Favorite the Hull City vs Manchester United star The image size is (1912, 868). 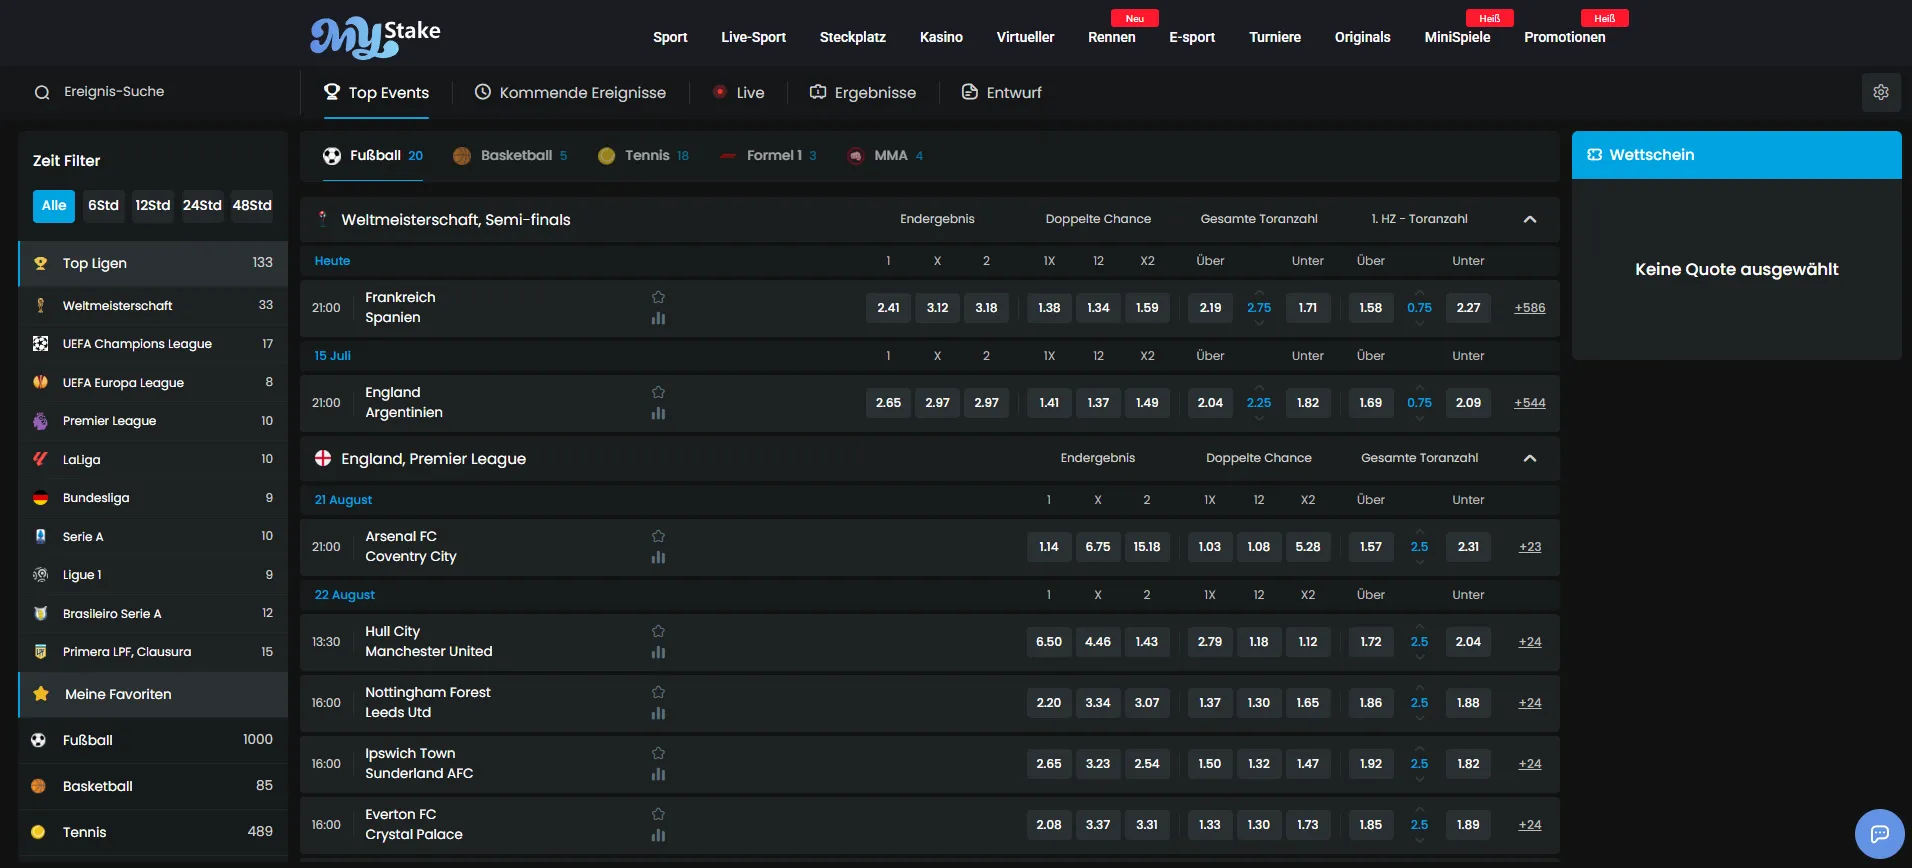658,631
